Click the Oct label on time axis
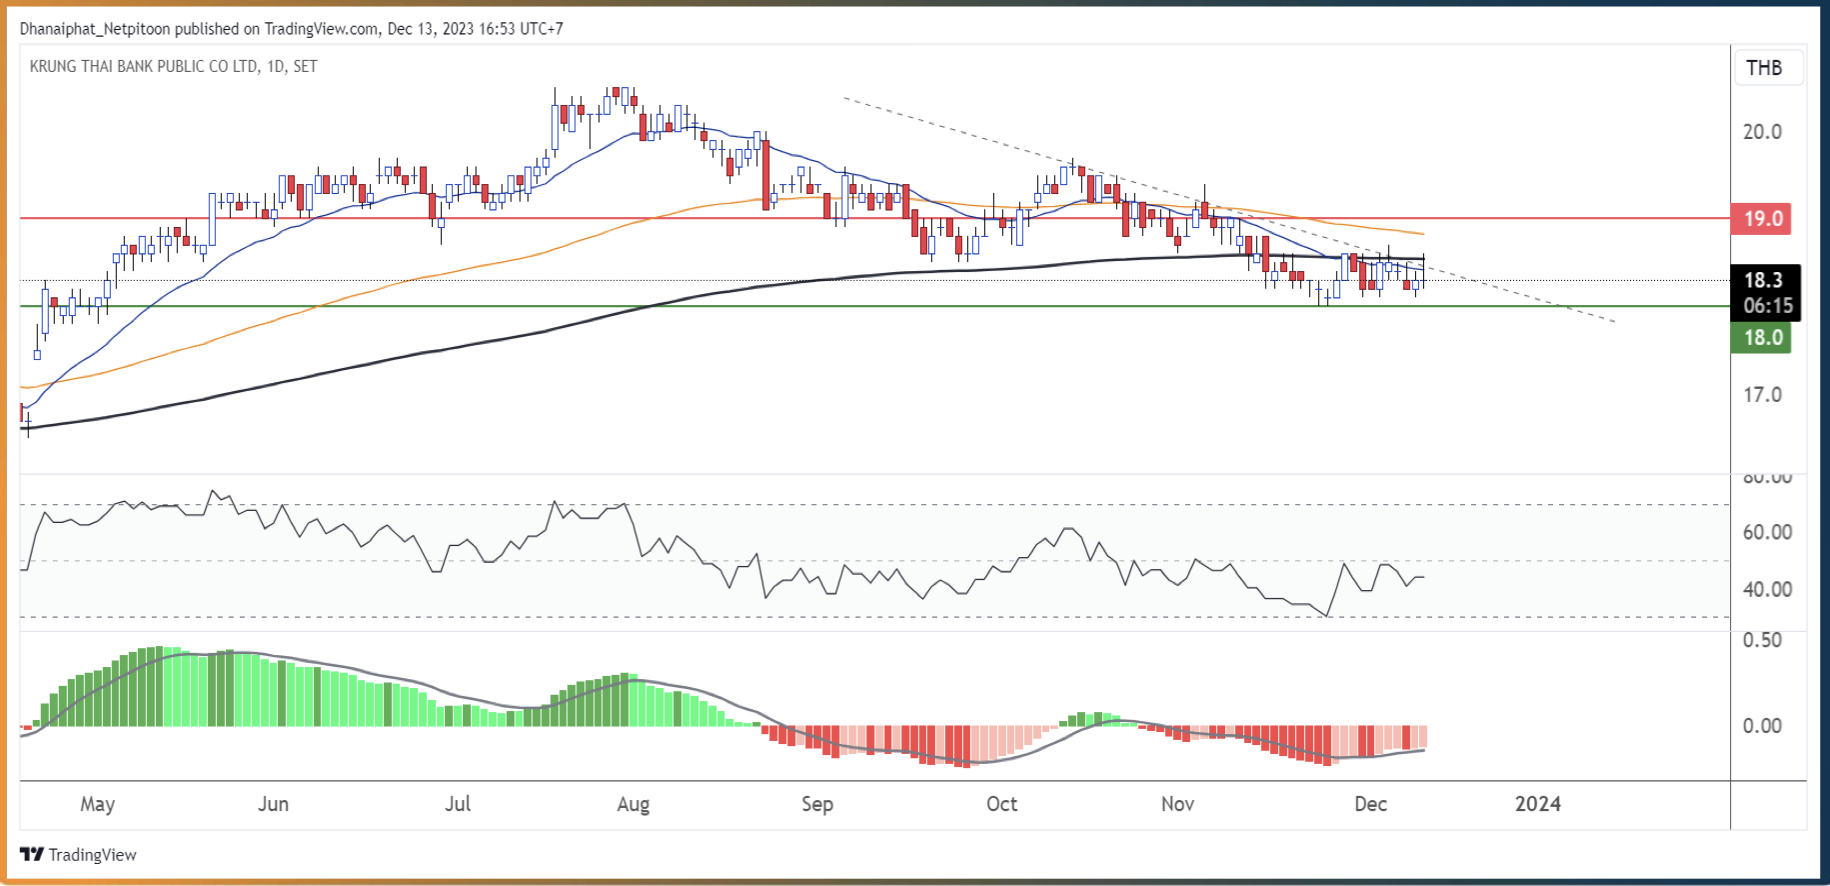 tap(1001, 804)
